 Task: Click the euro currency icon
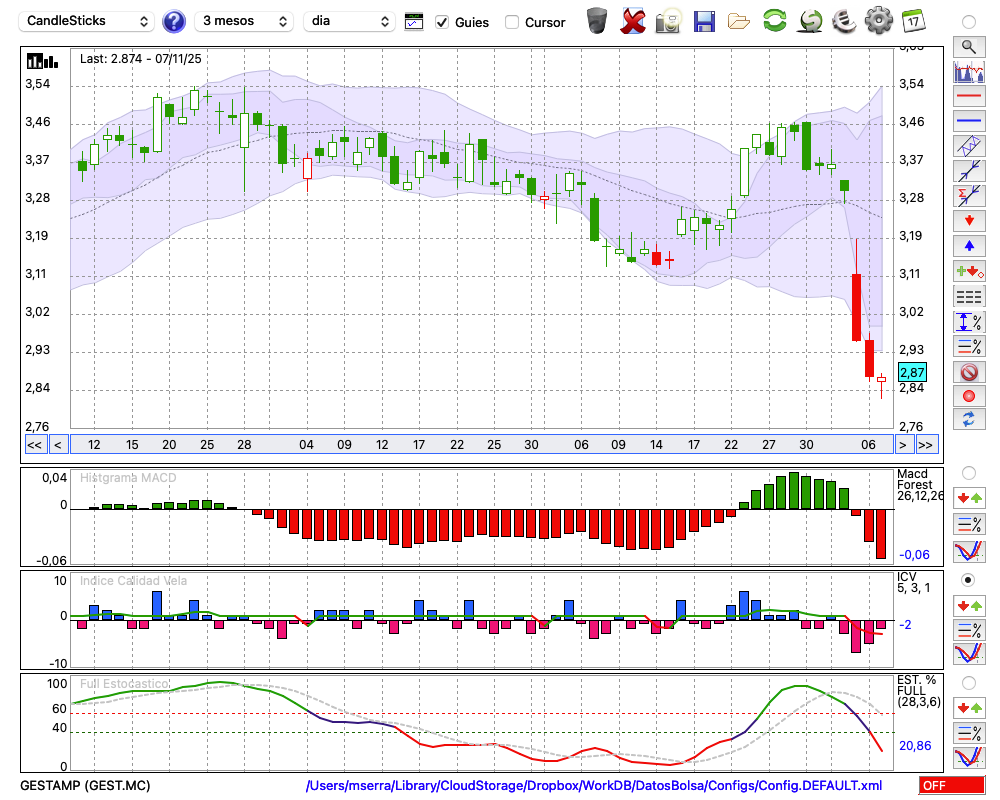click(844, 21)
